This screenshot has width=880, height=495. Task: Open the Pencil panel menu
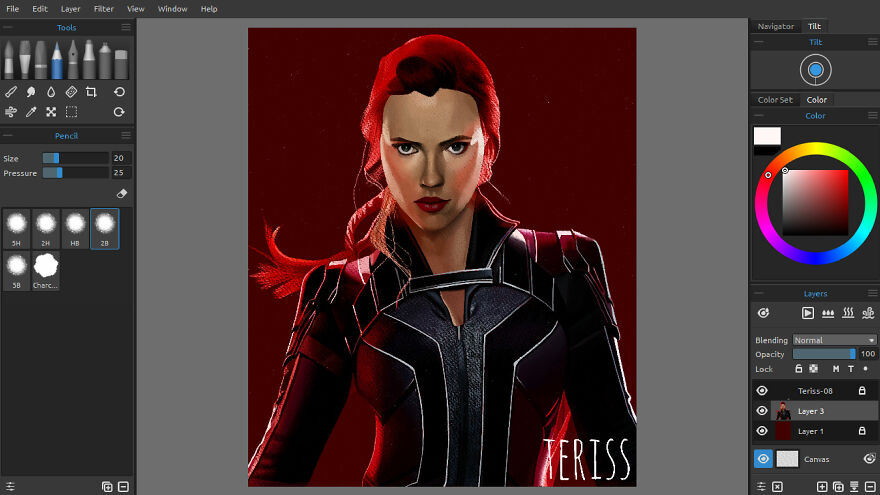(126, 135)
